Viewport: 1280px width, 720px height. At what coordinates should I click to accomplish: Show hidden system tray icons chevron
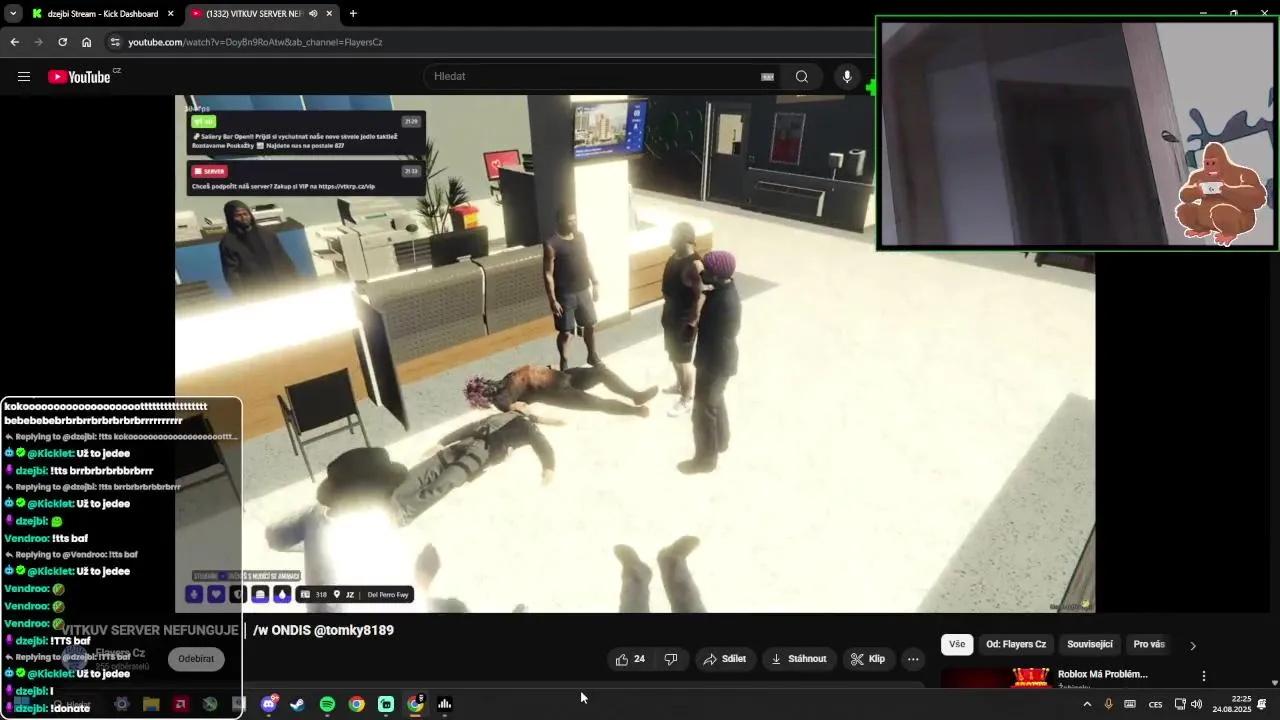[x=1087, y=704]
